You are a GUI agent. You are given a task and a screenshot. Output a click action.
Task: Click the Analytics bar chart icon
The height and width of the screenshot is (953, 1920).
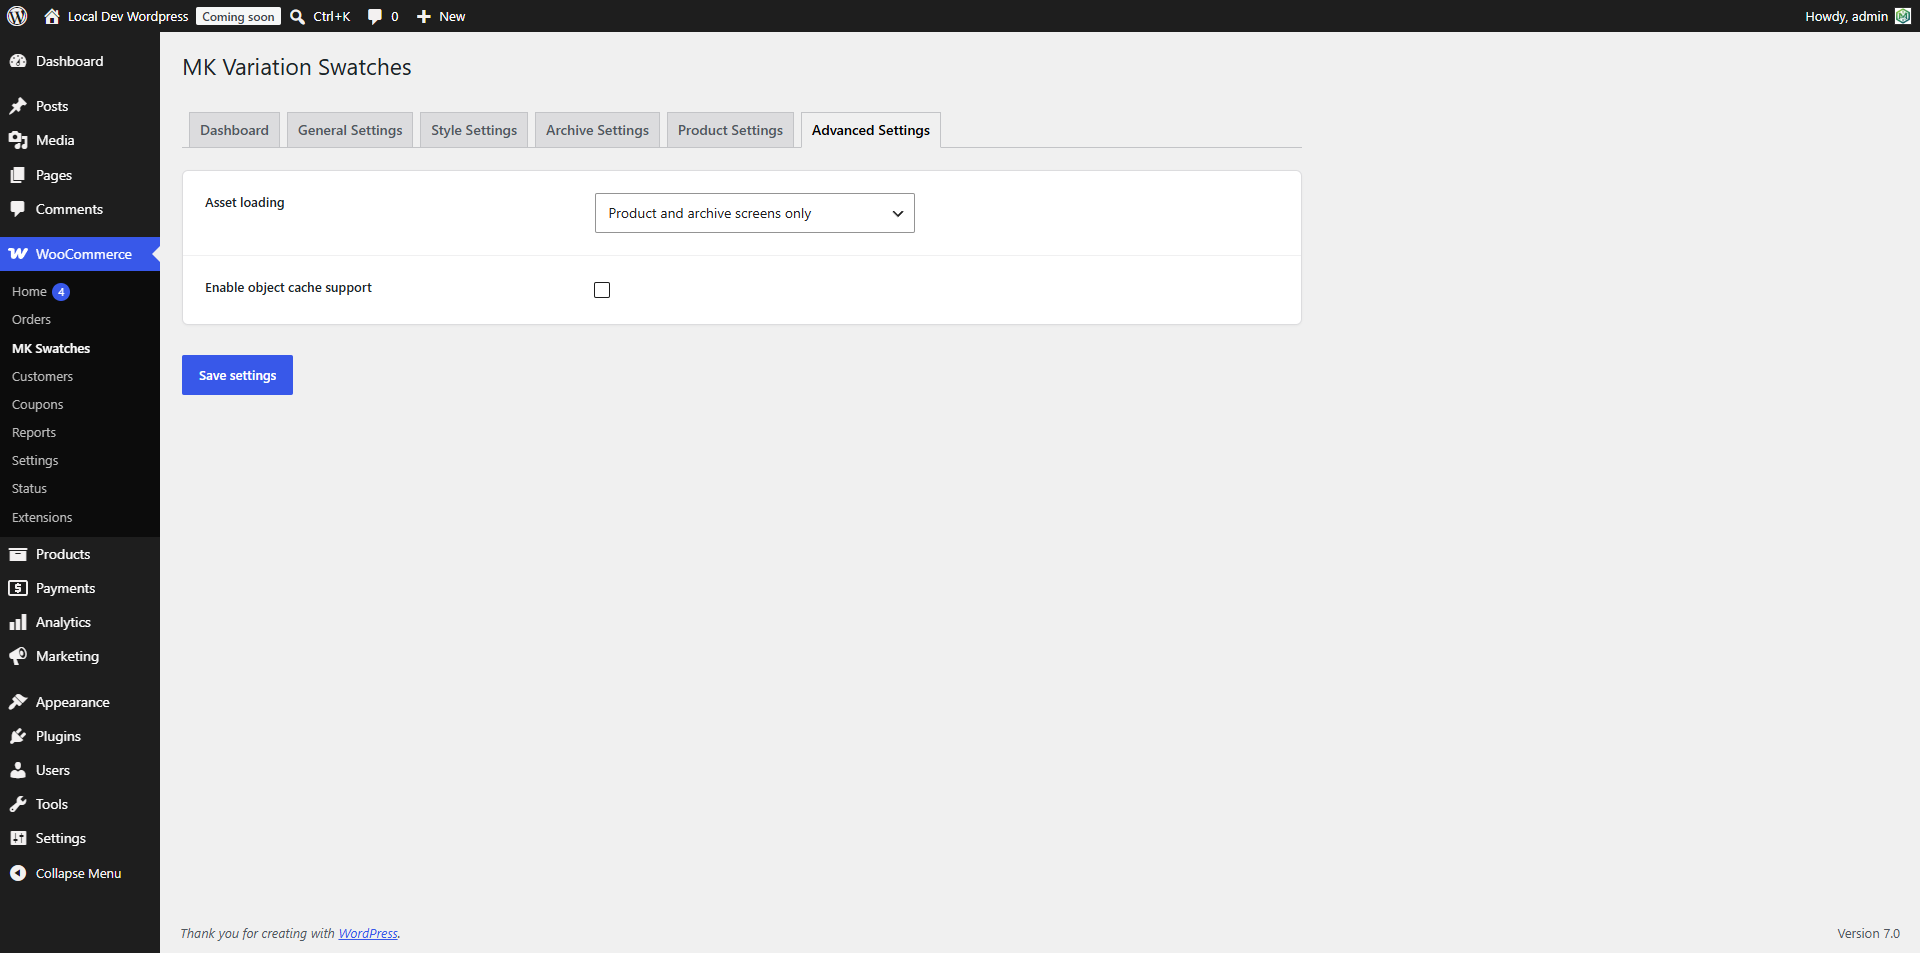pyautogui.click(x=18, y=622)
